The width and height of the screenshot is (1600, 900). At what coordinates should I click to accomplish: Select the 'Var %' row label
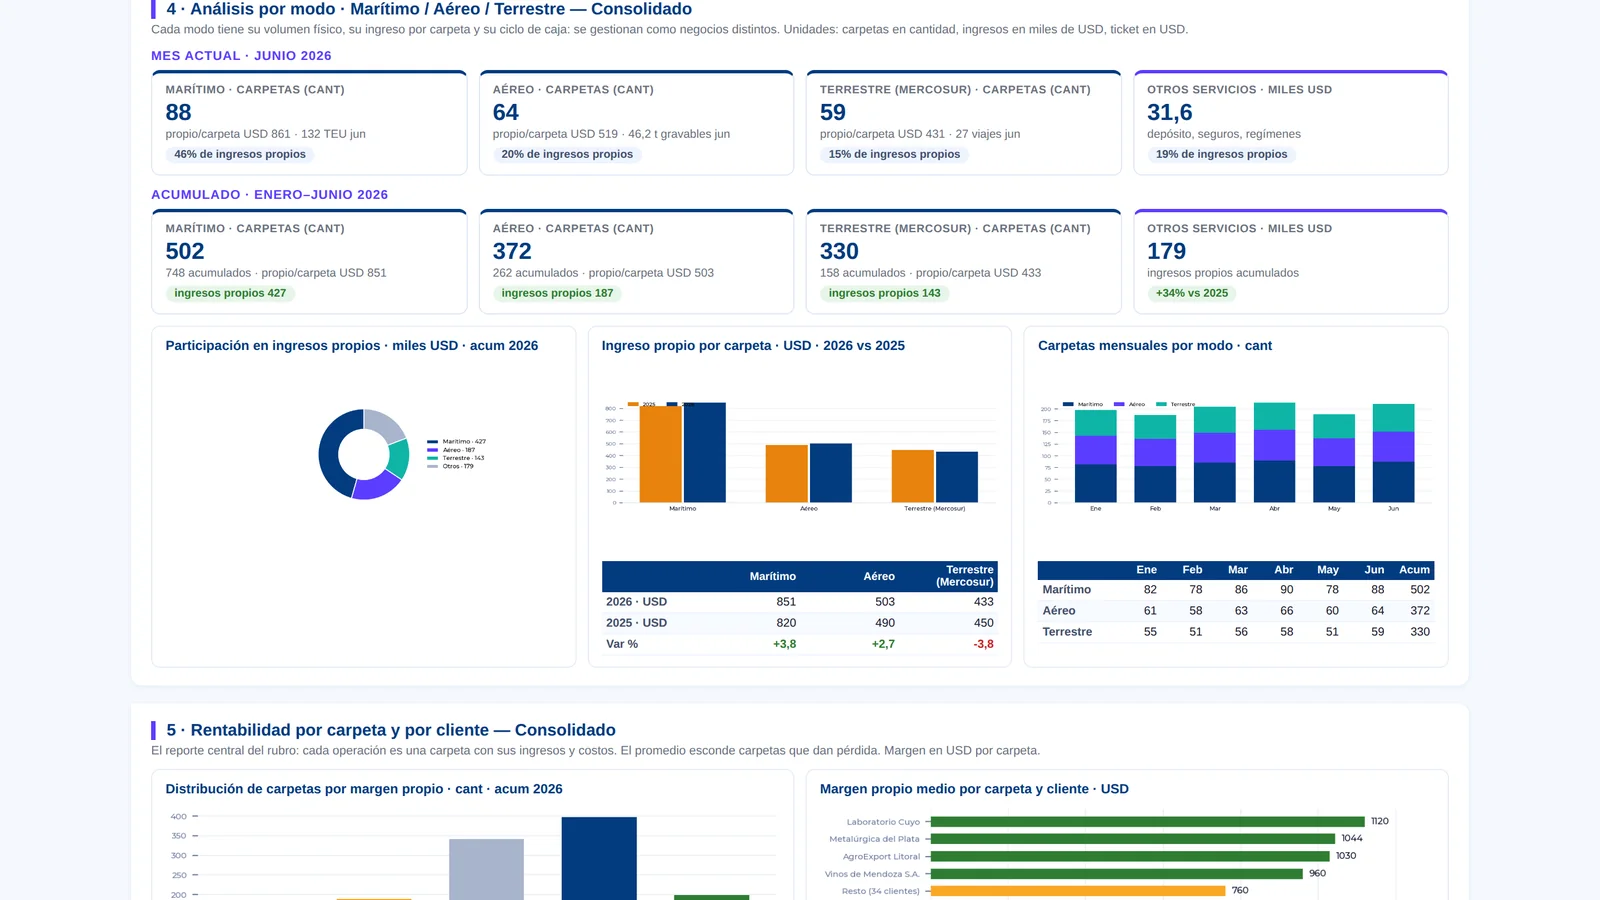[622, 644]
